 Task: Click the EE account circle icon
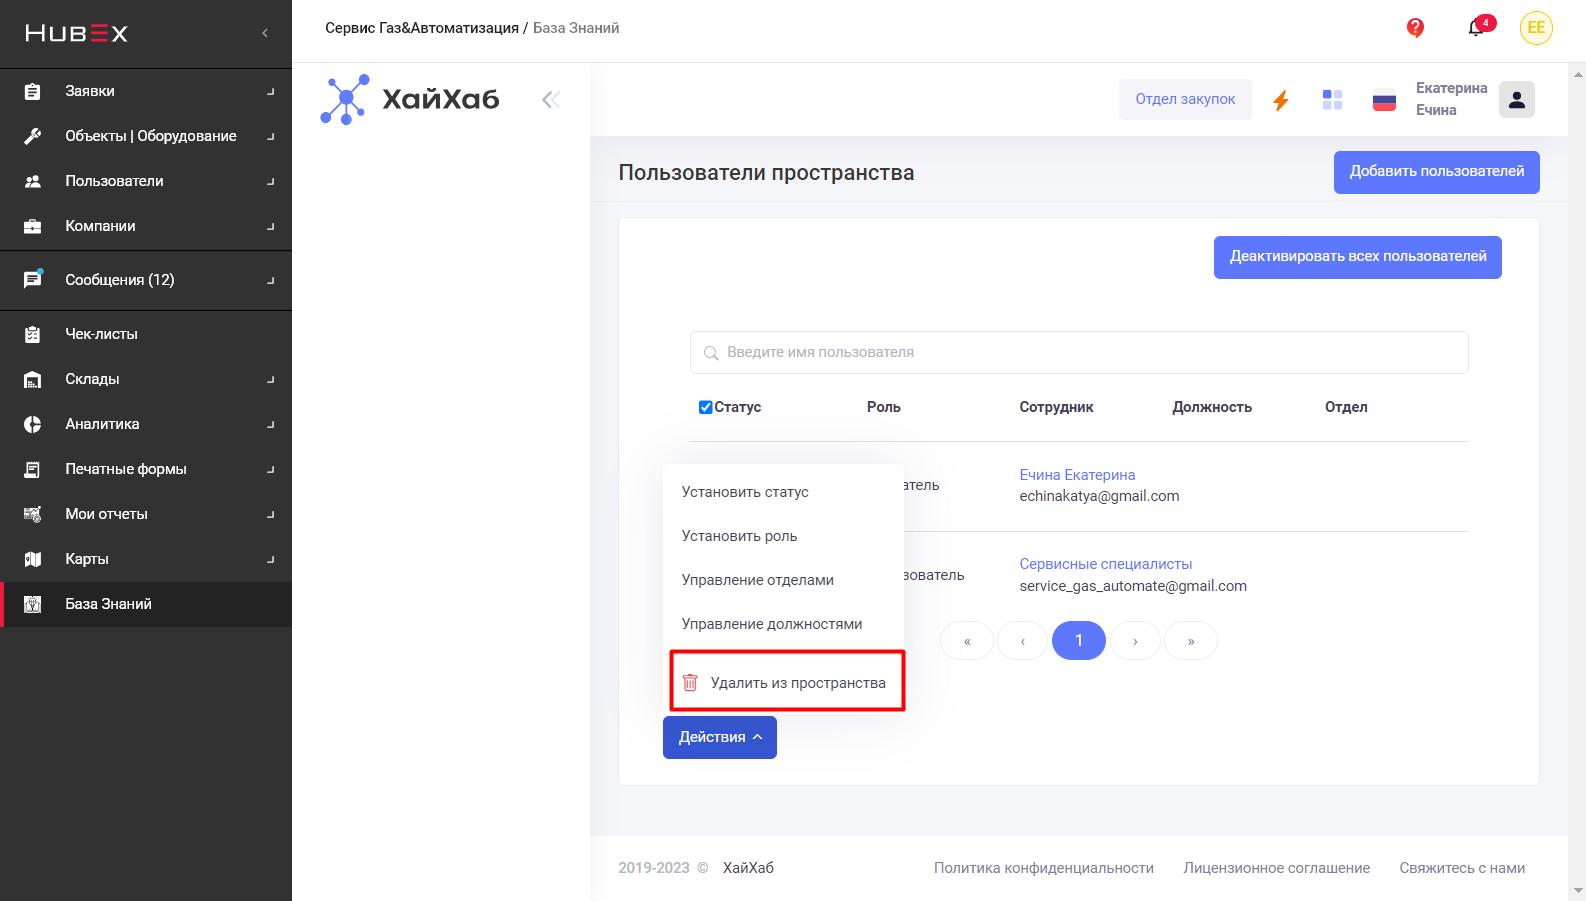(1536, 28)
